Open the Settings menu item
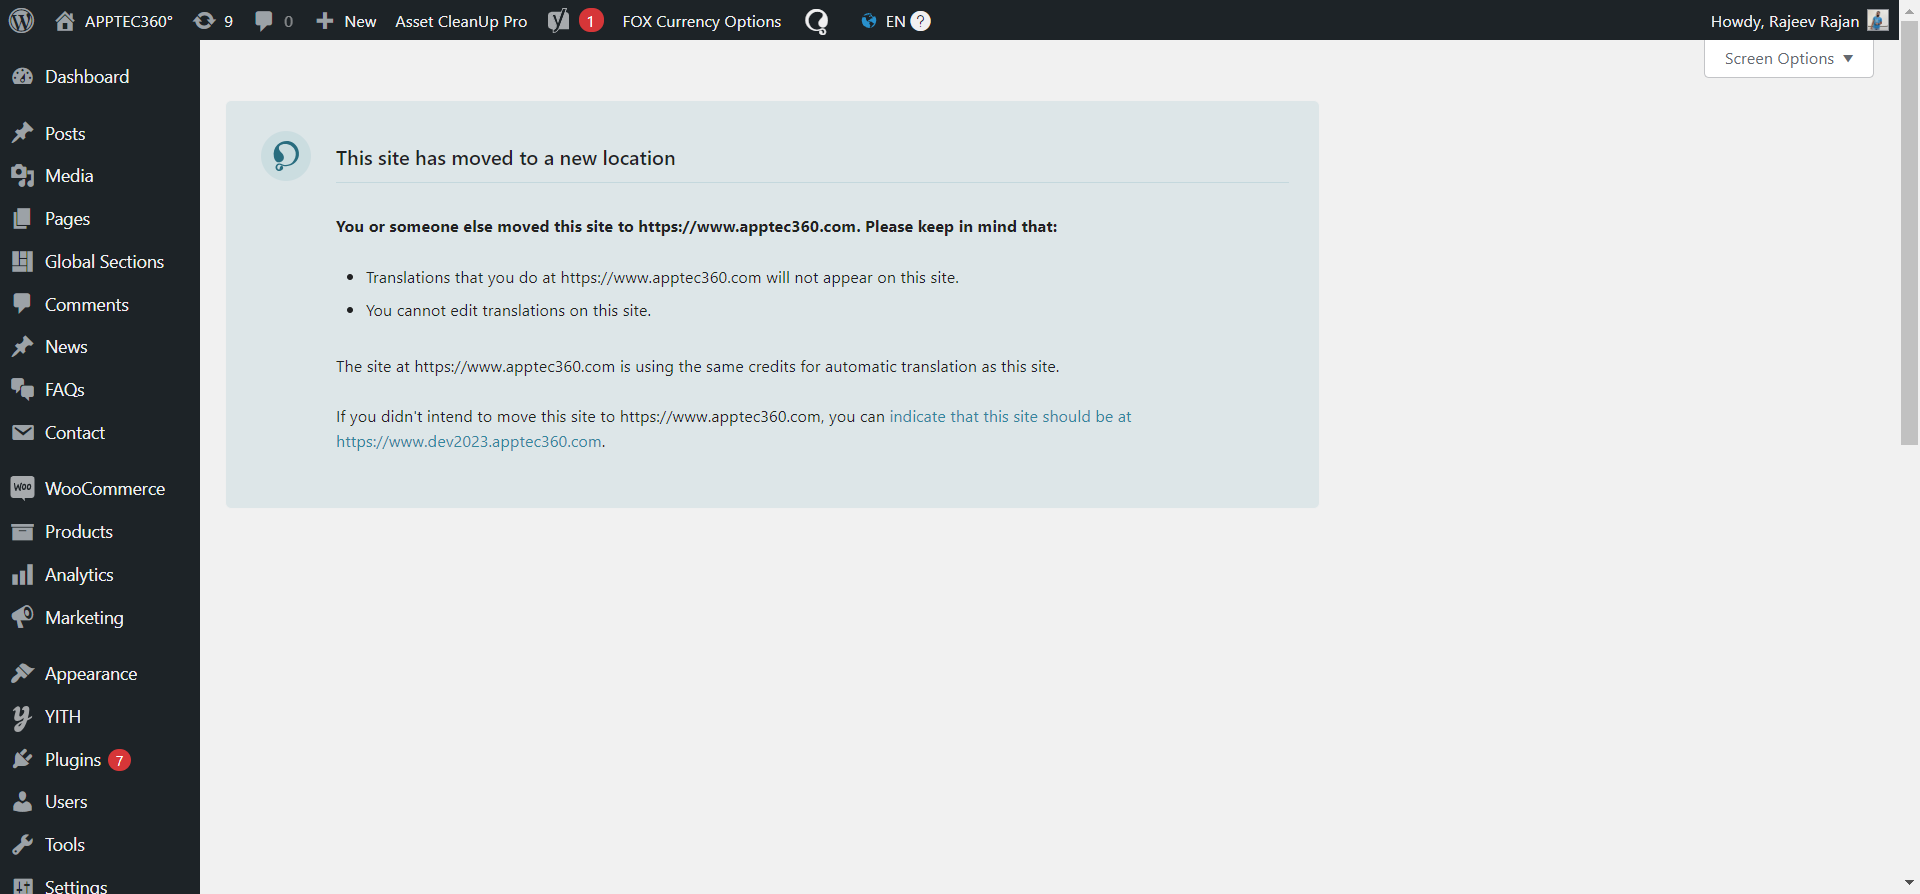1920x894 pixels. click(x=76, y=886)
